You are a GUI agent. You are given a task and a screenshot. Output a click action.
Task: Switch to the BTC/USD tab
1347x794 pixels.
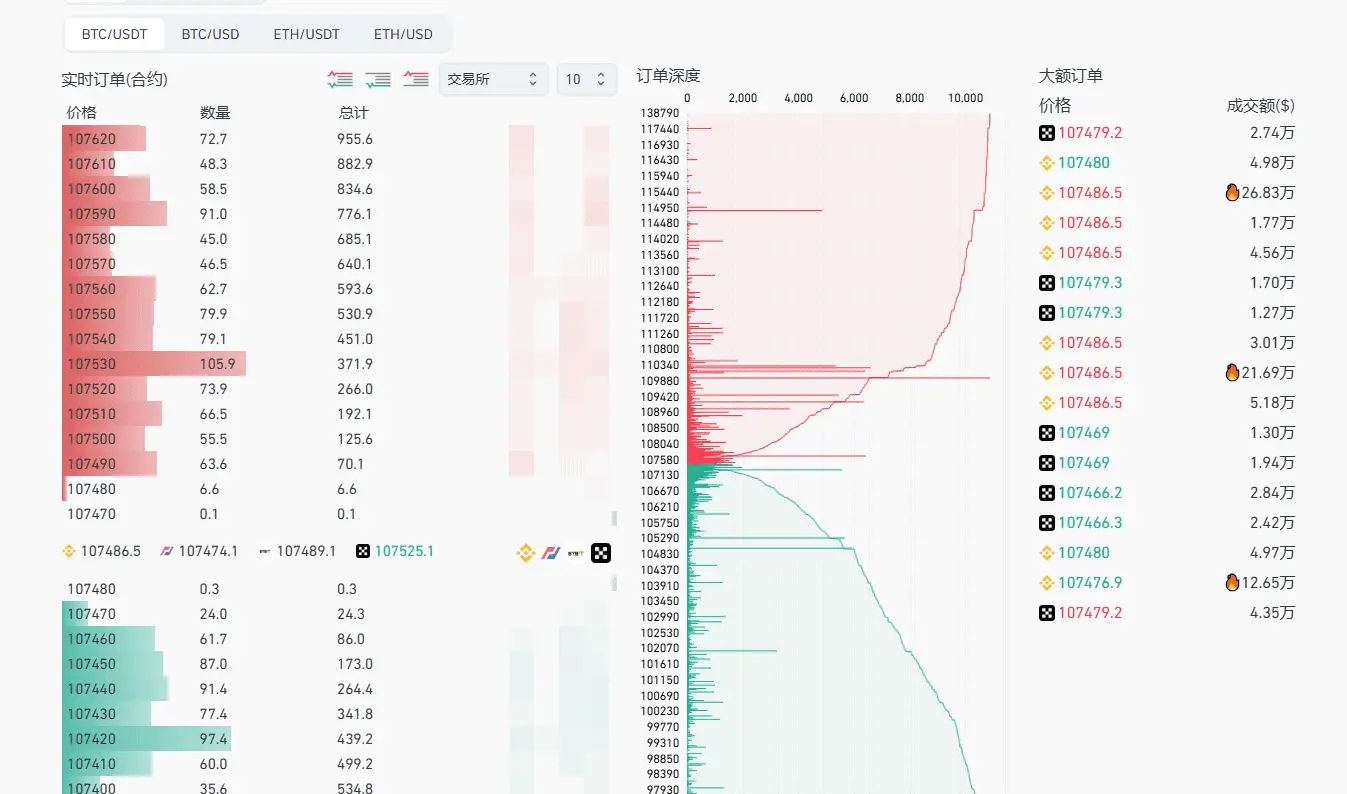pyautogui.click(x=210, y=34)
